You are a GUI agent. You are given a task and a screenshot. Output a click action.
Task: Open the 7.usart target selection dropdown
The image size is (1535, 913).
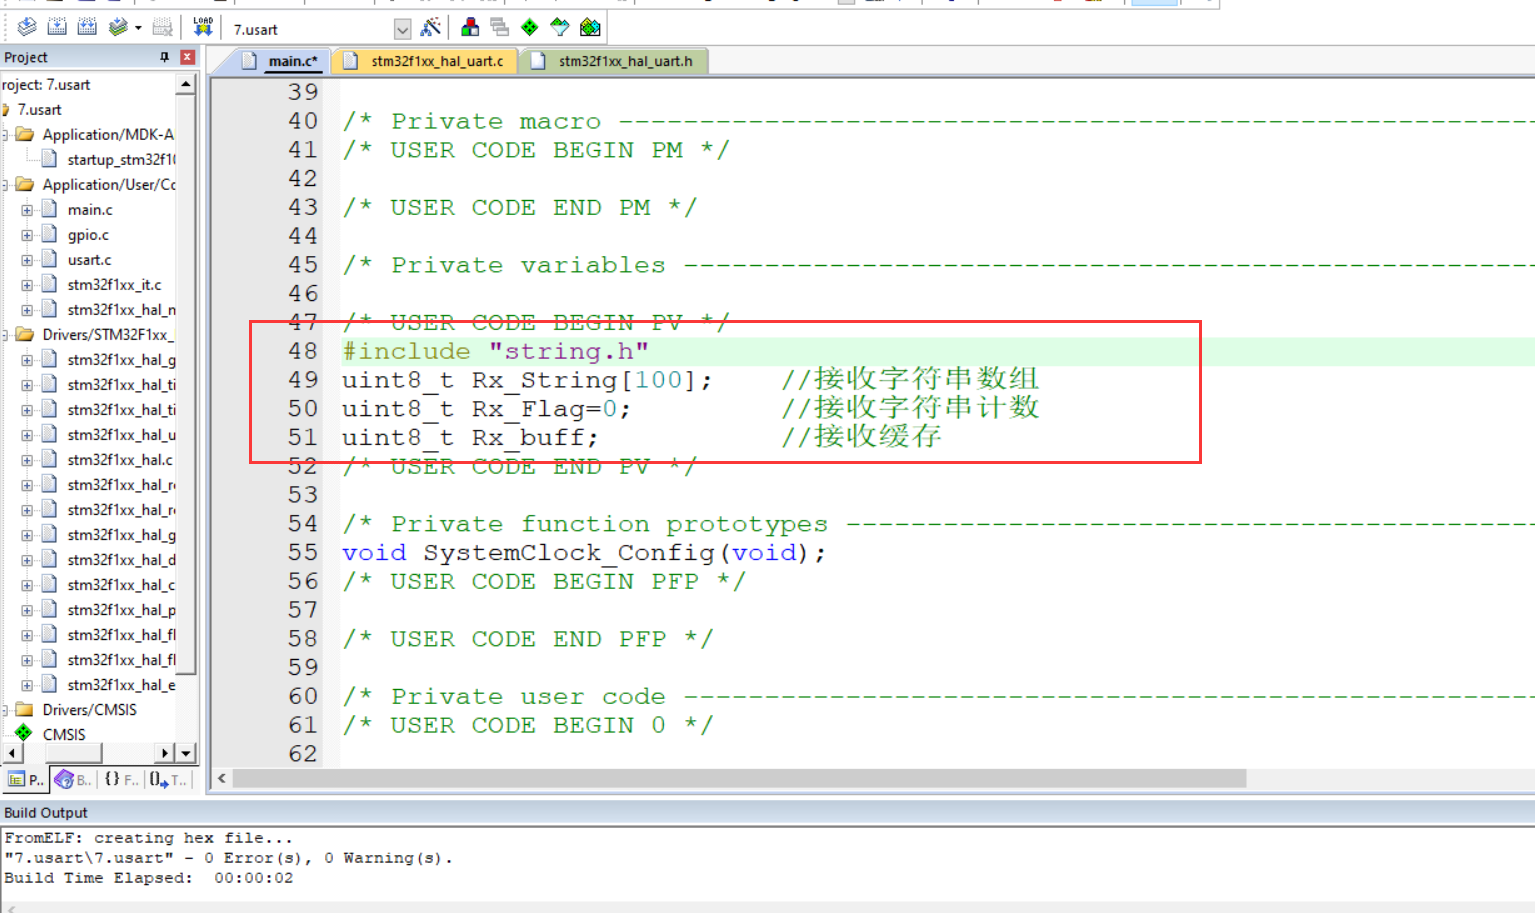(402, 29)
